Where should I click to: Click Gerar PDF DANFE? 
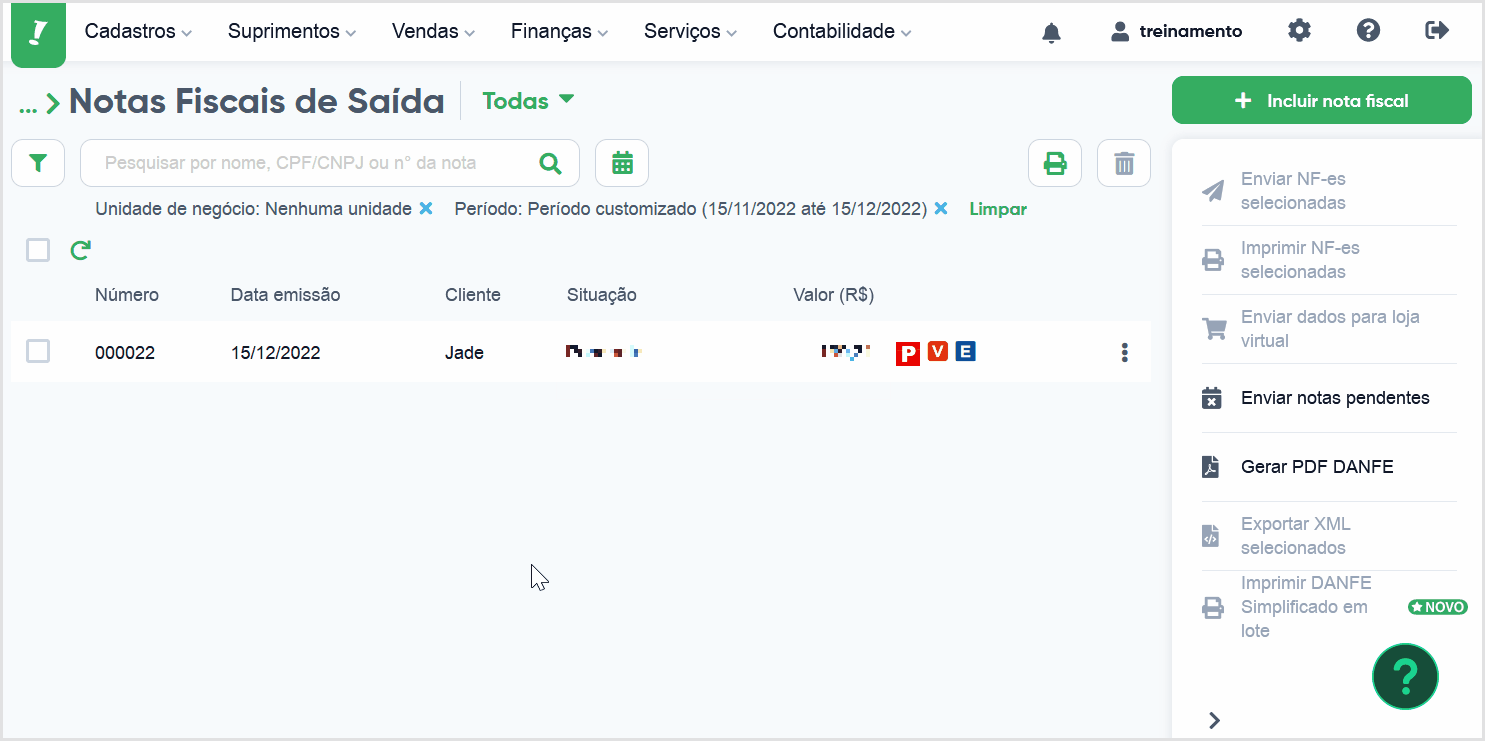click(x=1317, y=467)
